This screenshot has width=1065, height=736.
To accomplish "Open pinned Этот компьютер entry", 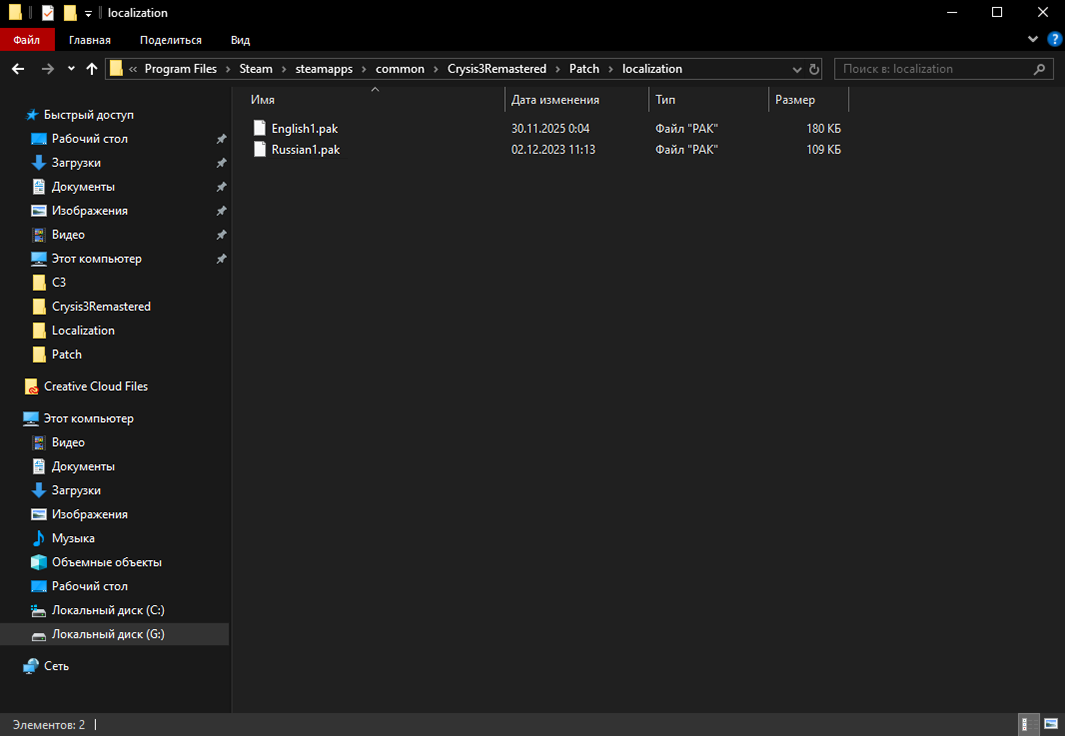I will [96, 259].
